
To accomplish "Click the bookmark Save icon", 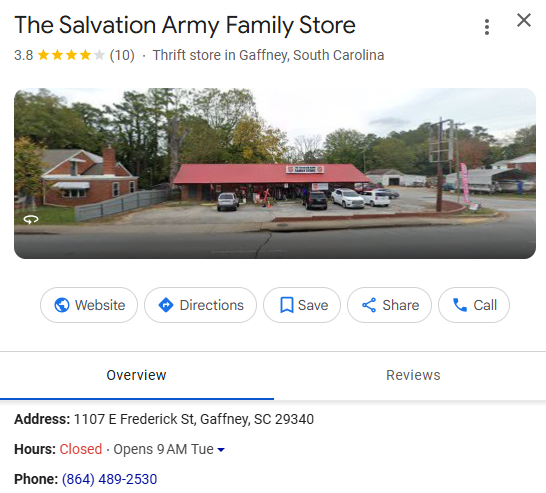I will [x=287, y=305].
